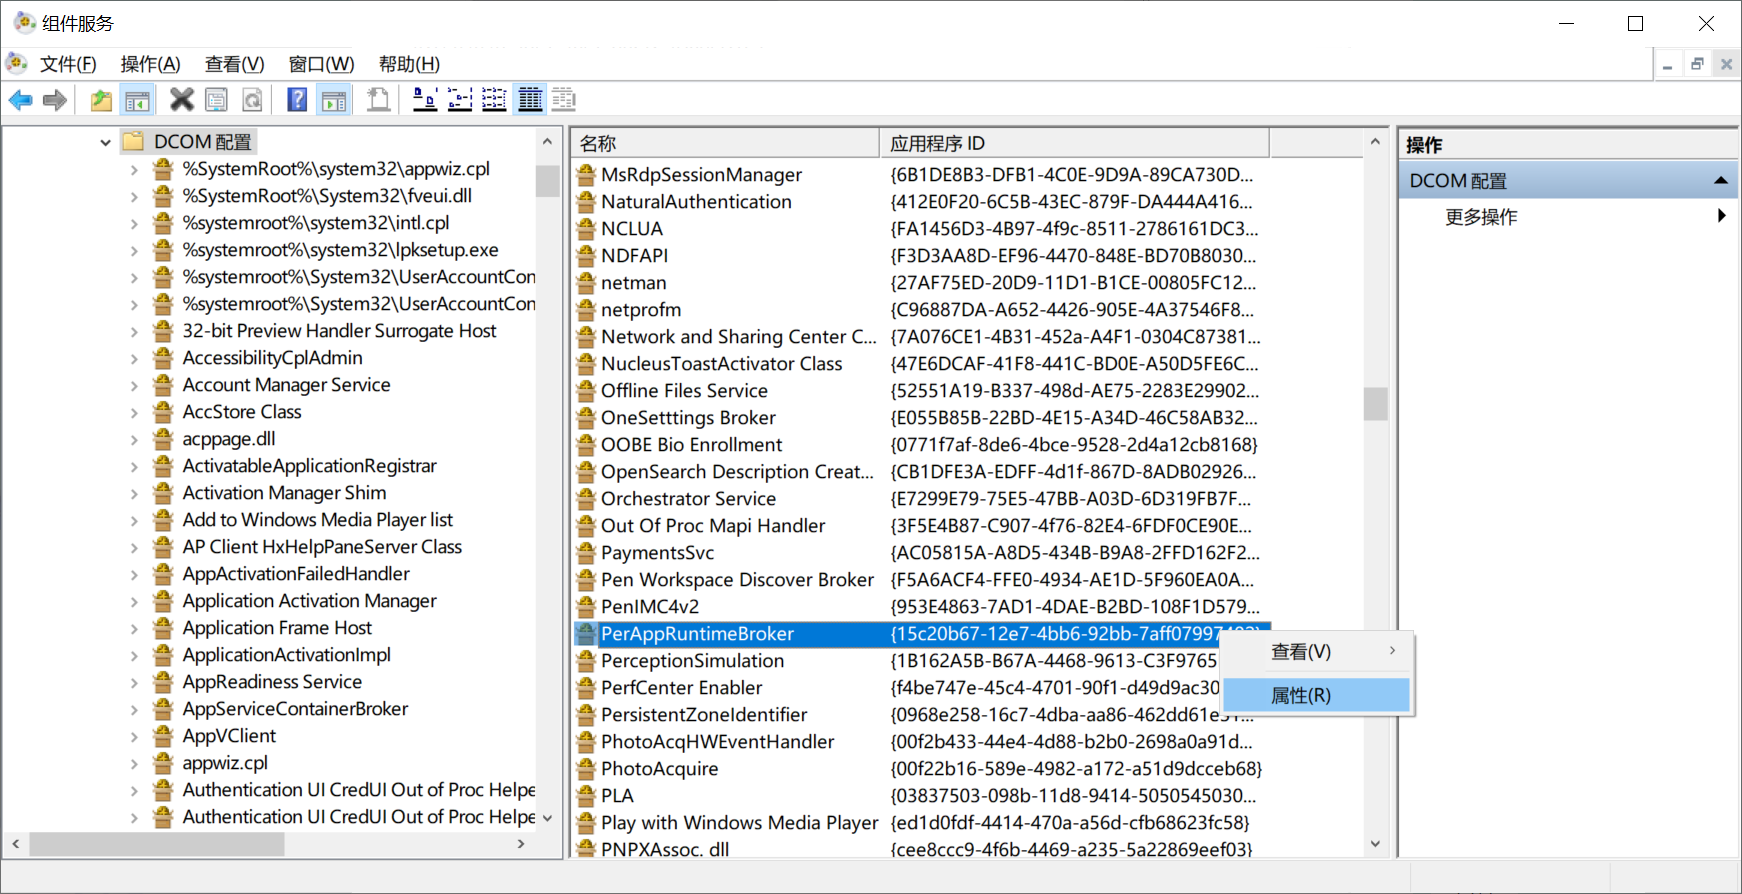This screenshot has height=894, width=1742.
Task: Click the PhotoAcquire package icon
Action: coord(586,768)
